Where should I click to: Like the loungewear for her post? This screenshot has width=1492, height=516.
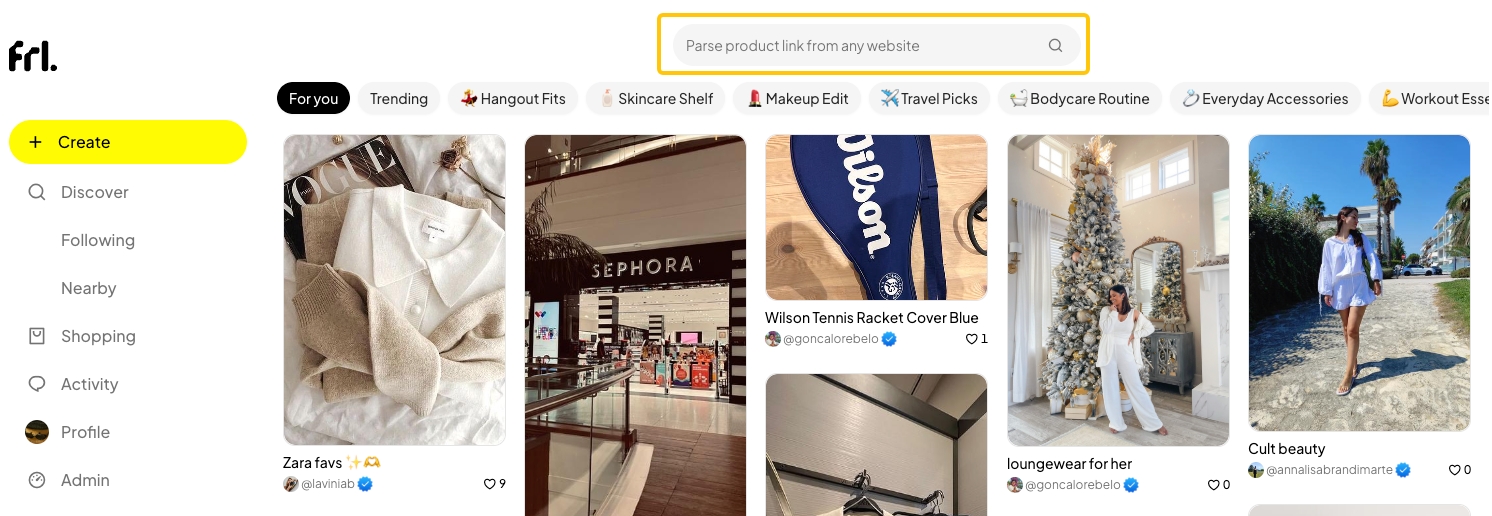[1213, 485]
